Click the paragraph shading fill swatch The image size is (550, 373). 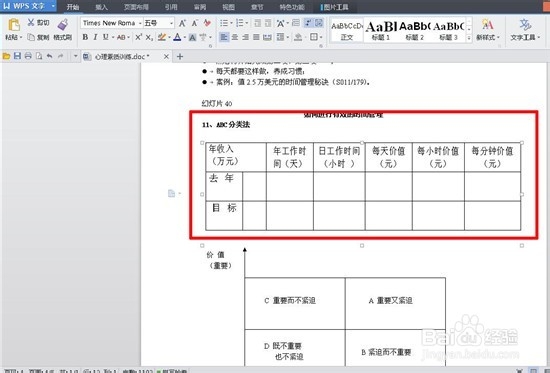pyautogui.click(x=298, y=37)
